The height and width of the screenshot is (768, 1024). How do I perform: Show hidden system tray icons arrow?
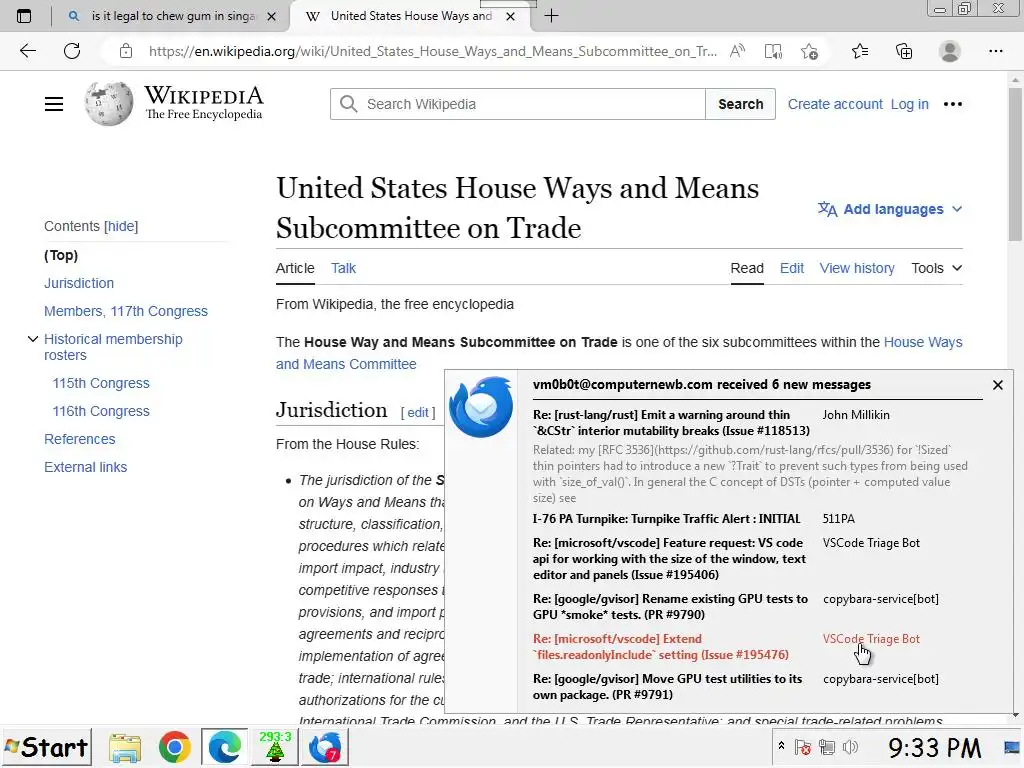tap(780, 746)
